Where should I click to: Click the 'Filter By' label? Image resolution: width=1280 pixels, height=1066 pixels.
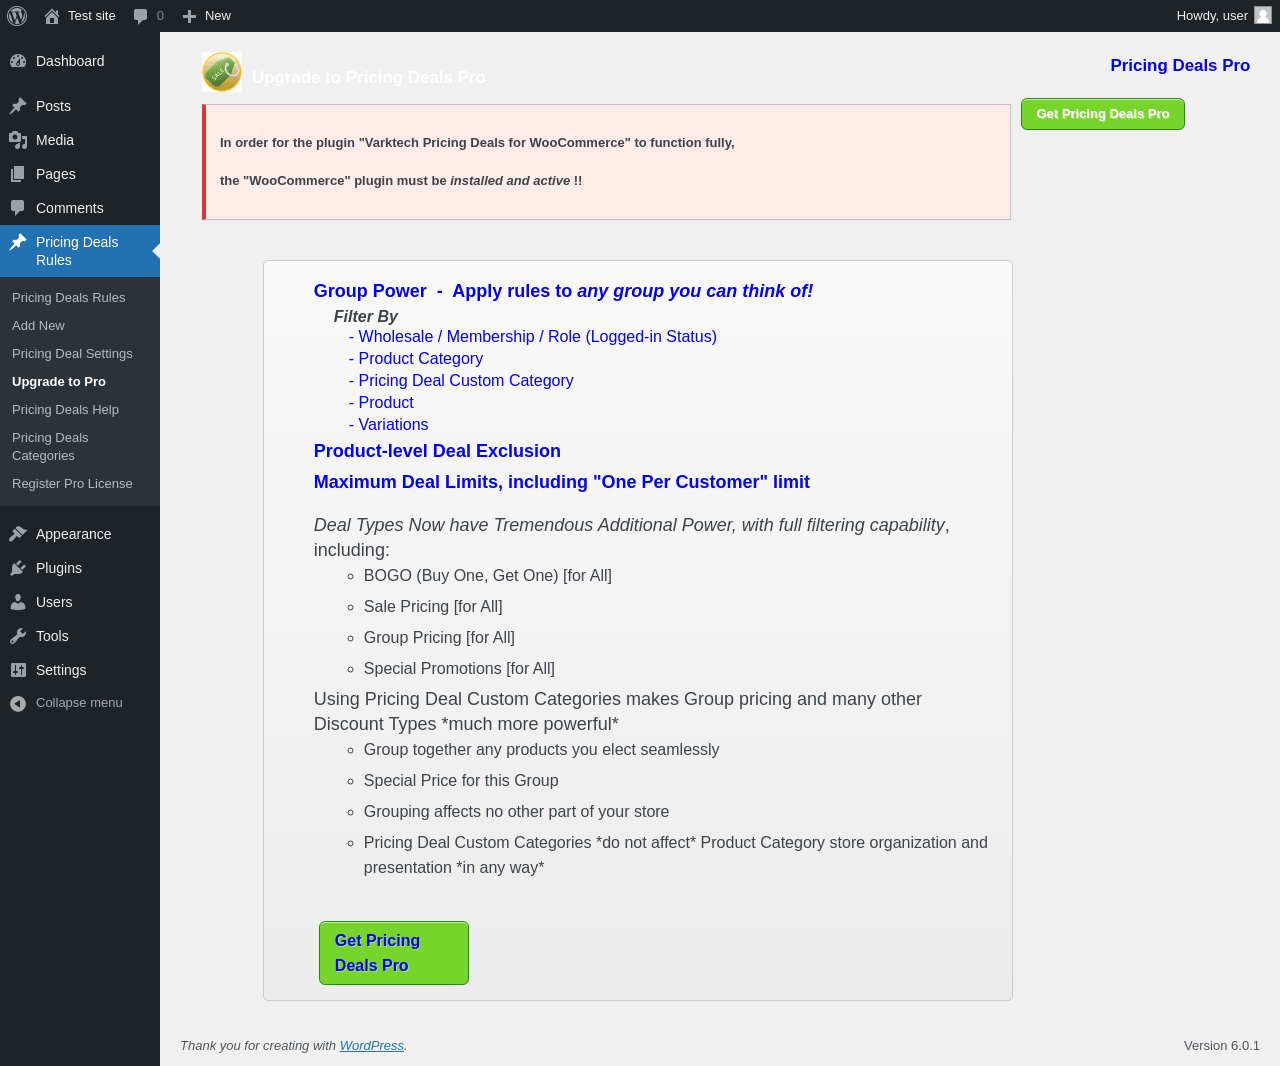pos(366,316)
